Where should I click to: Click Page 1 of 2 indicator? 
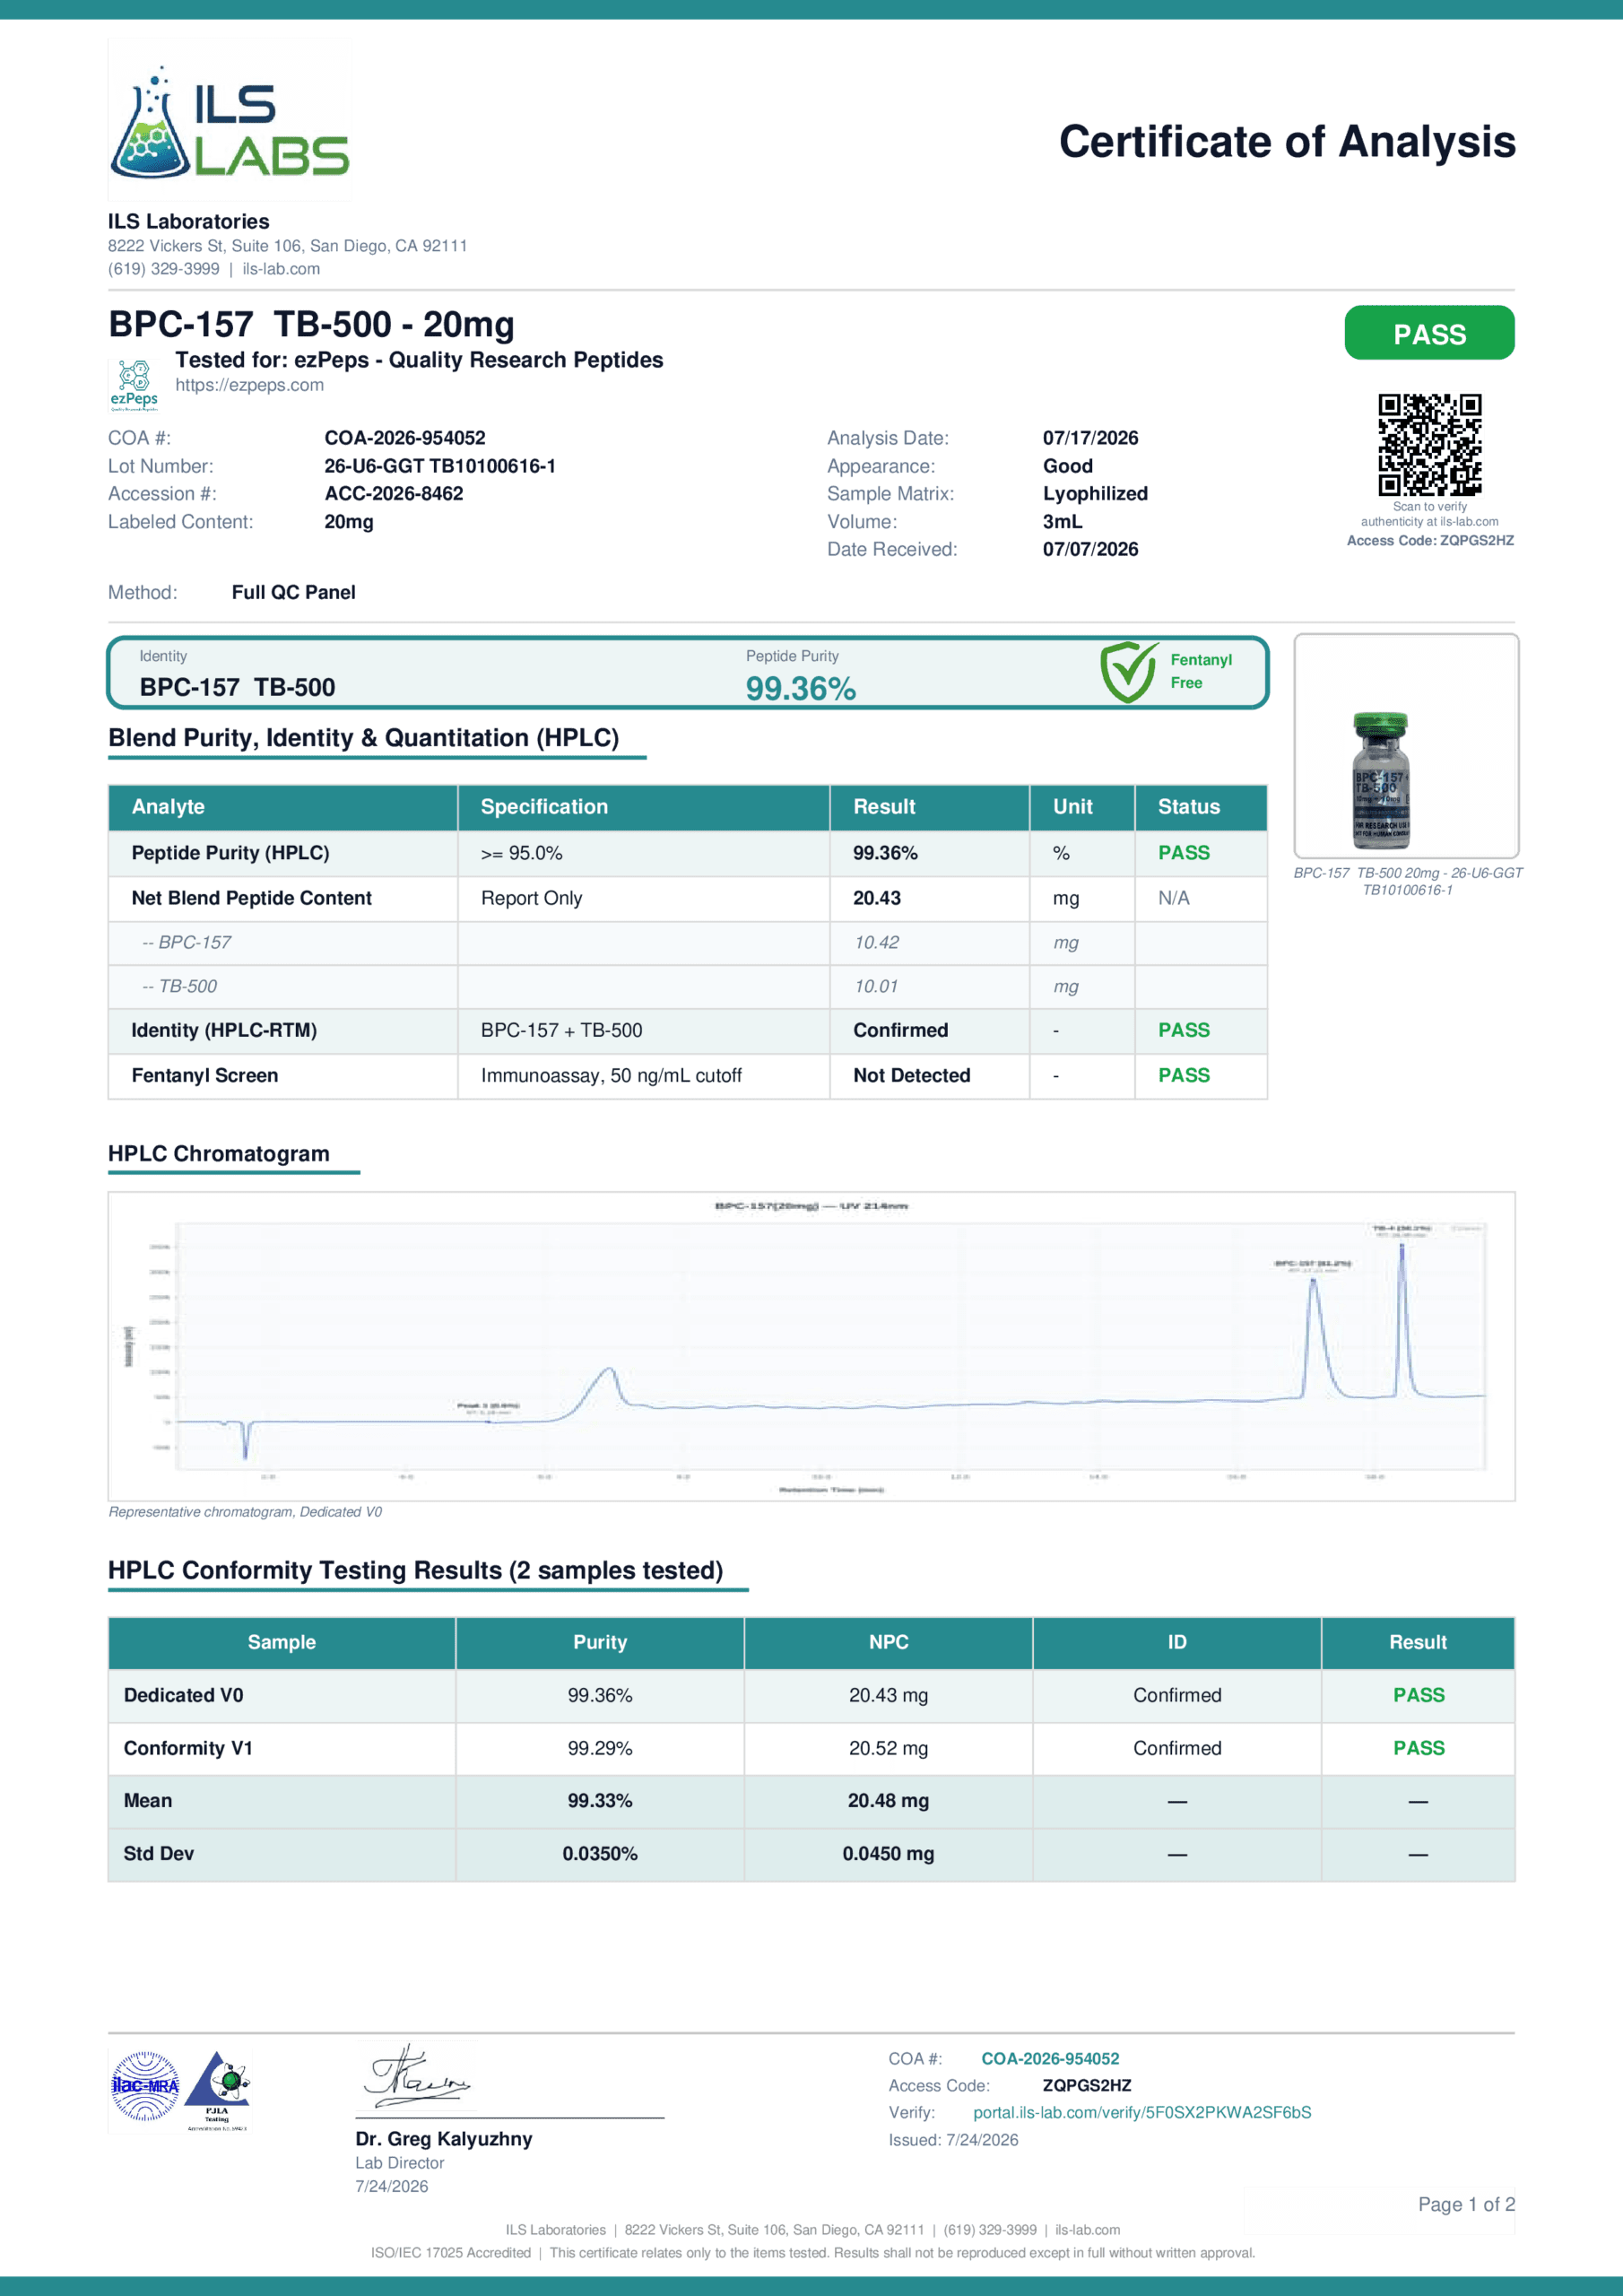[1466, 2204]
